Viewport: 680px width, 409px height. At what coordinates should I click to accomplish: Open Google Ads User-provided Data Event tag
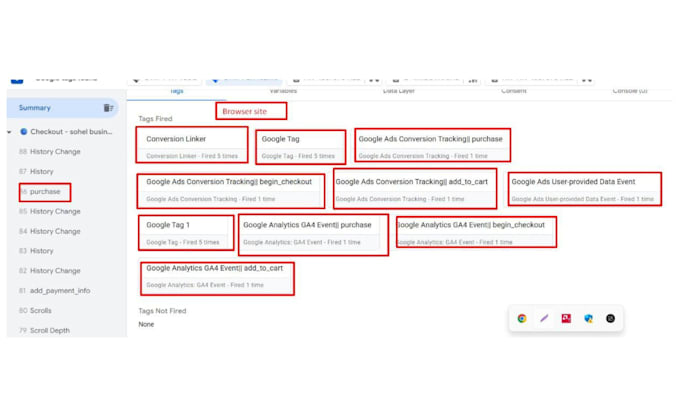point(585,189)
